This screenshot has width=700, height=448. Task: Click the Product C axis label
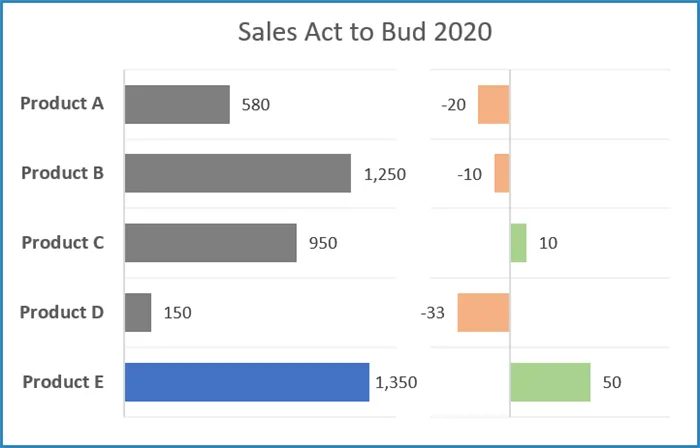[x=63, y=242]
